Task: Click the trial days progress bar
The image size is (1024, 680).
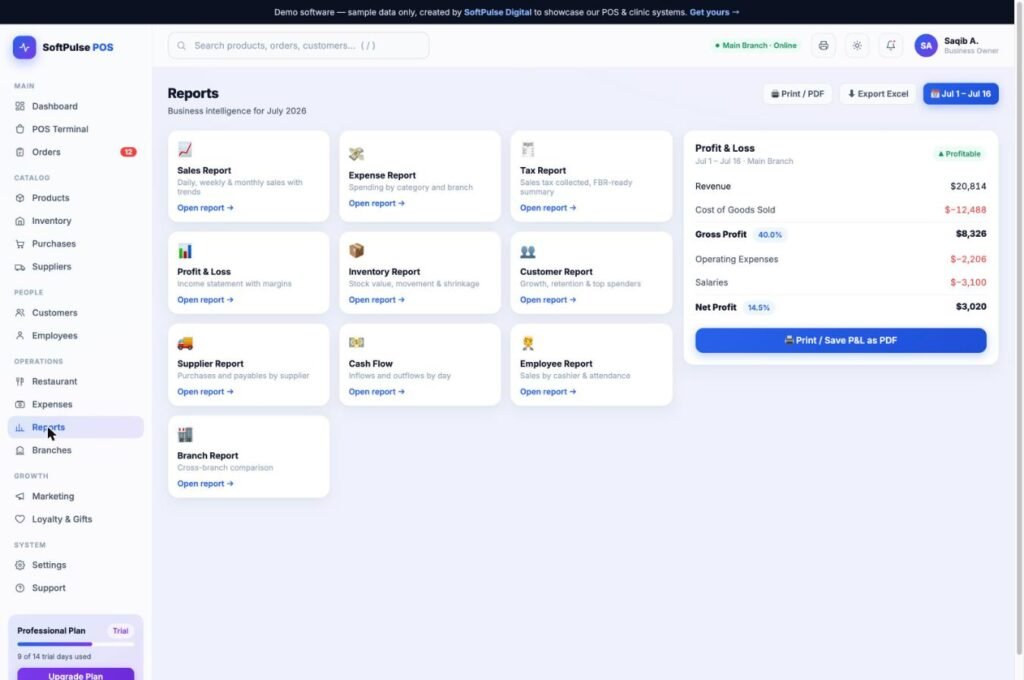Action: [x=76, y=644]
